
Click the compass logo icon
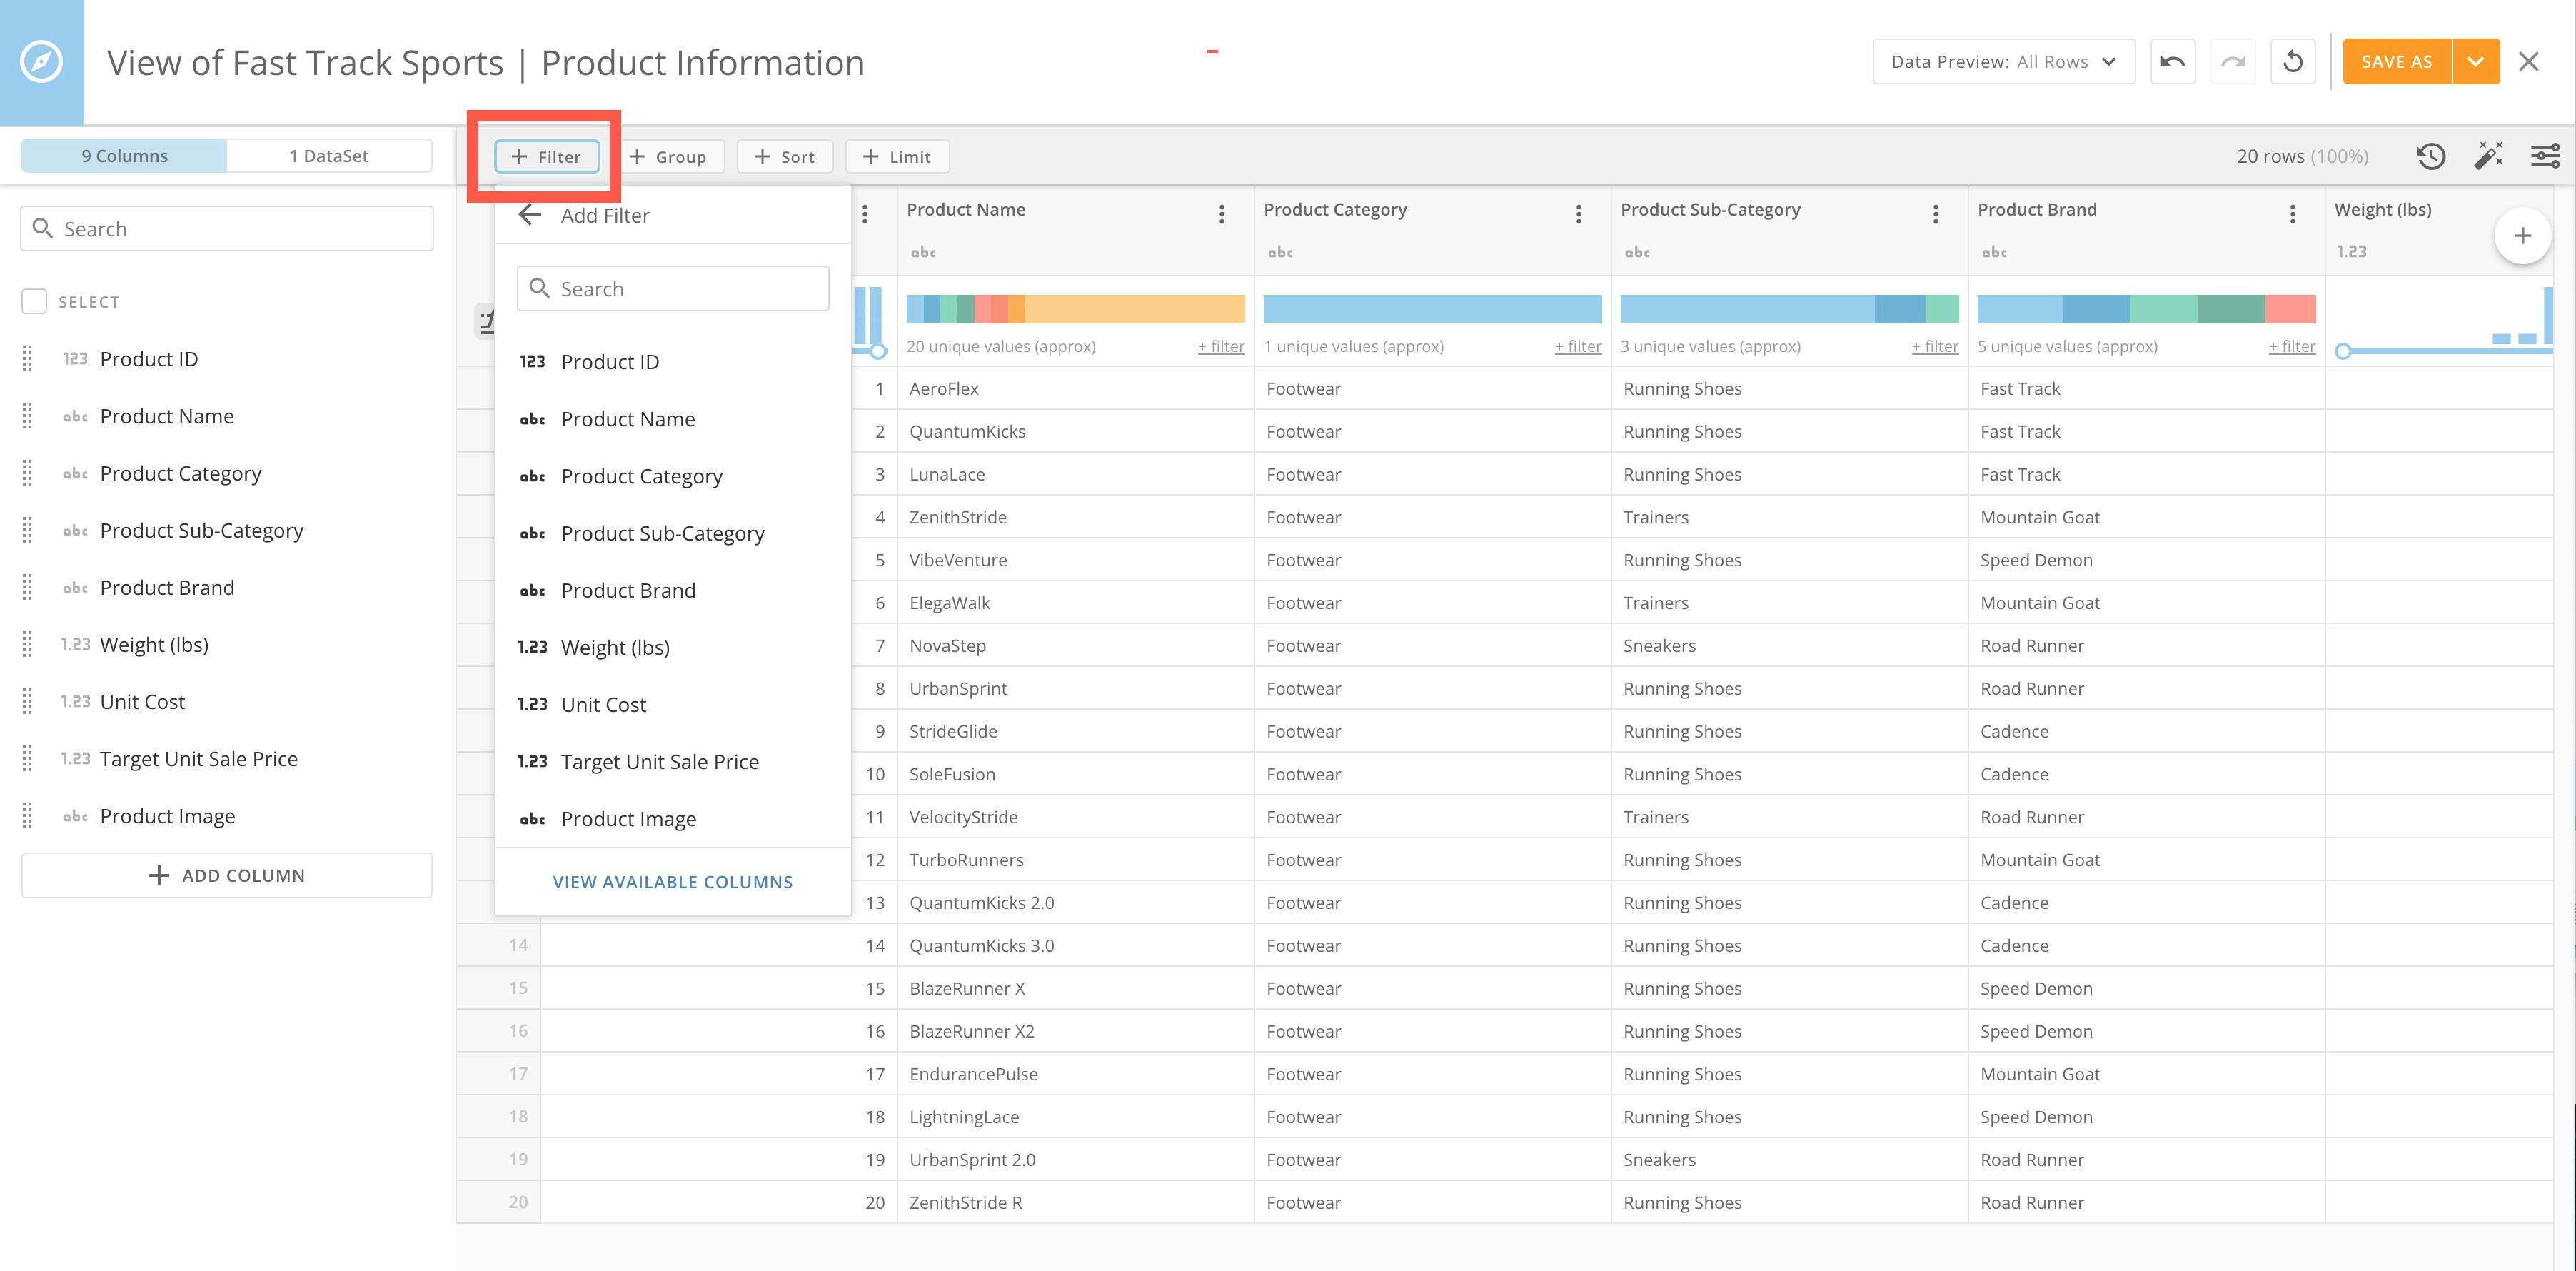coord(42,62)
